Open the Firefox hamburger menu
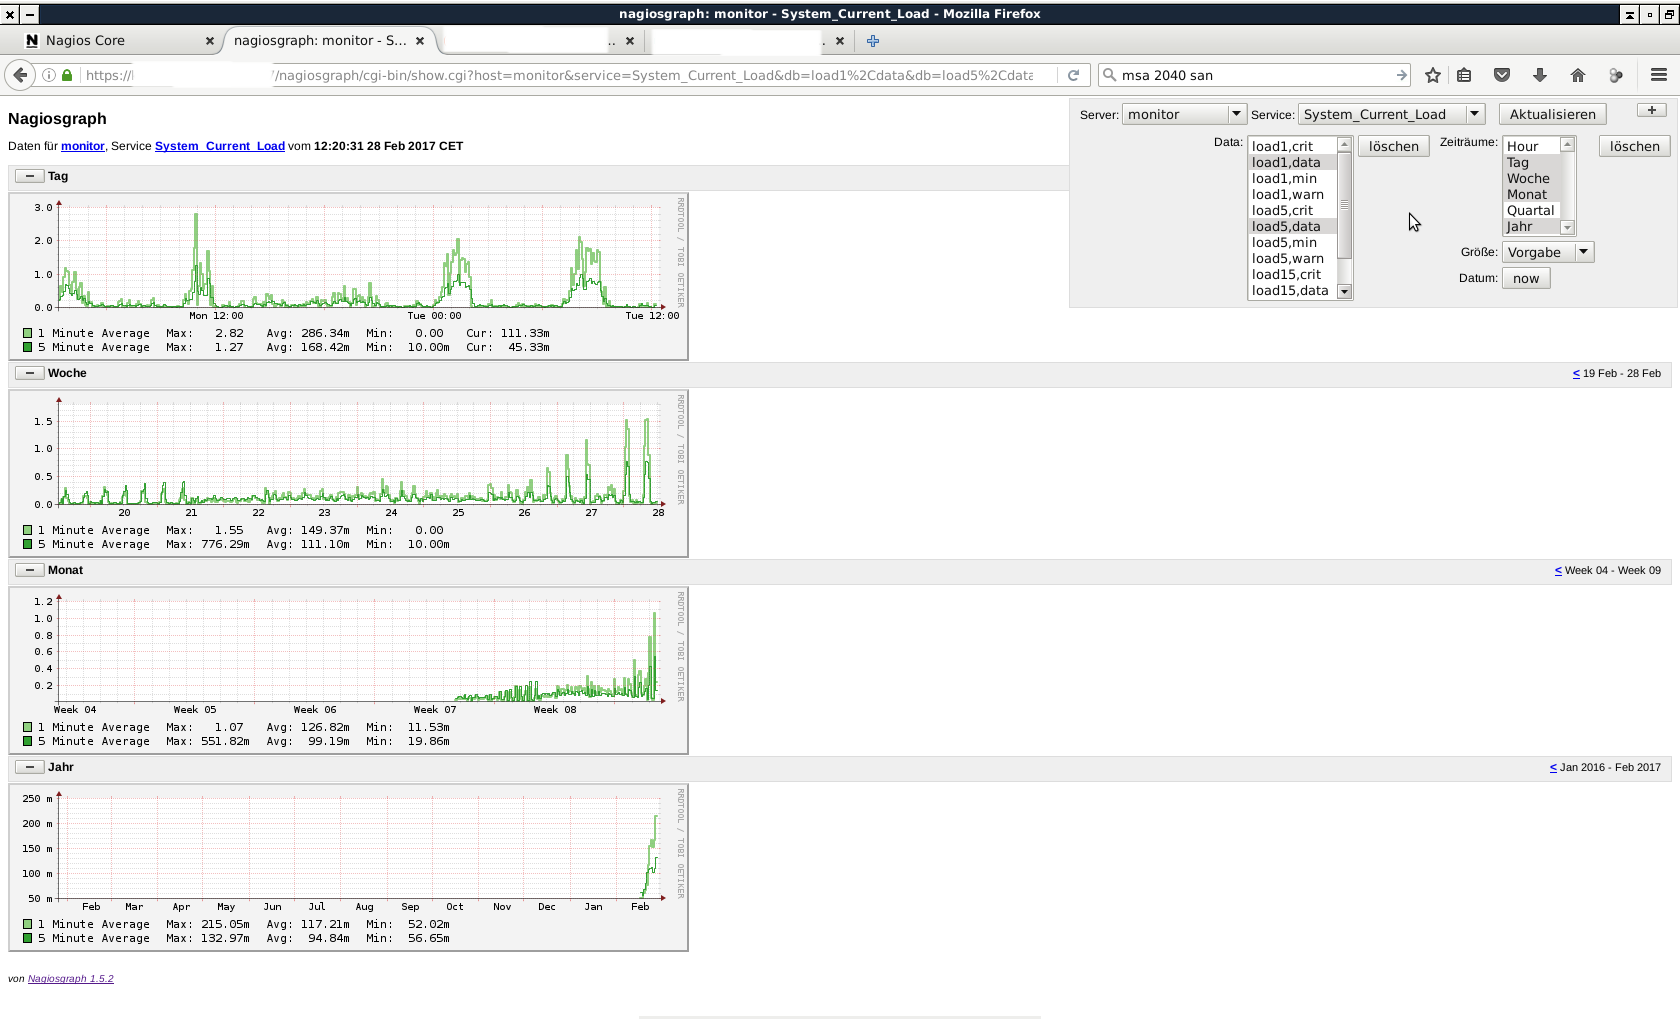This screenshot has width=1680, height=1019. click(1659, 75)
